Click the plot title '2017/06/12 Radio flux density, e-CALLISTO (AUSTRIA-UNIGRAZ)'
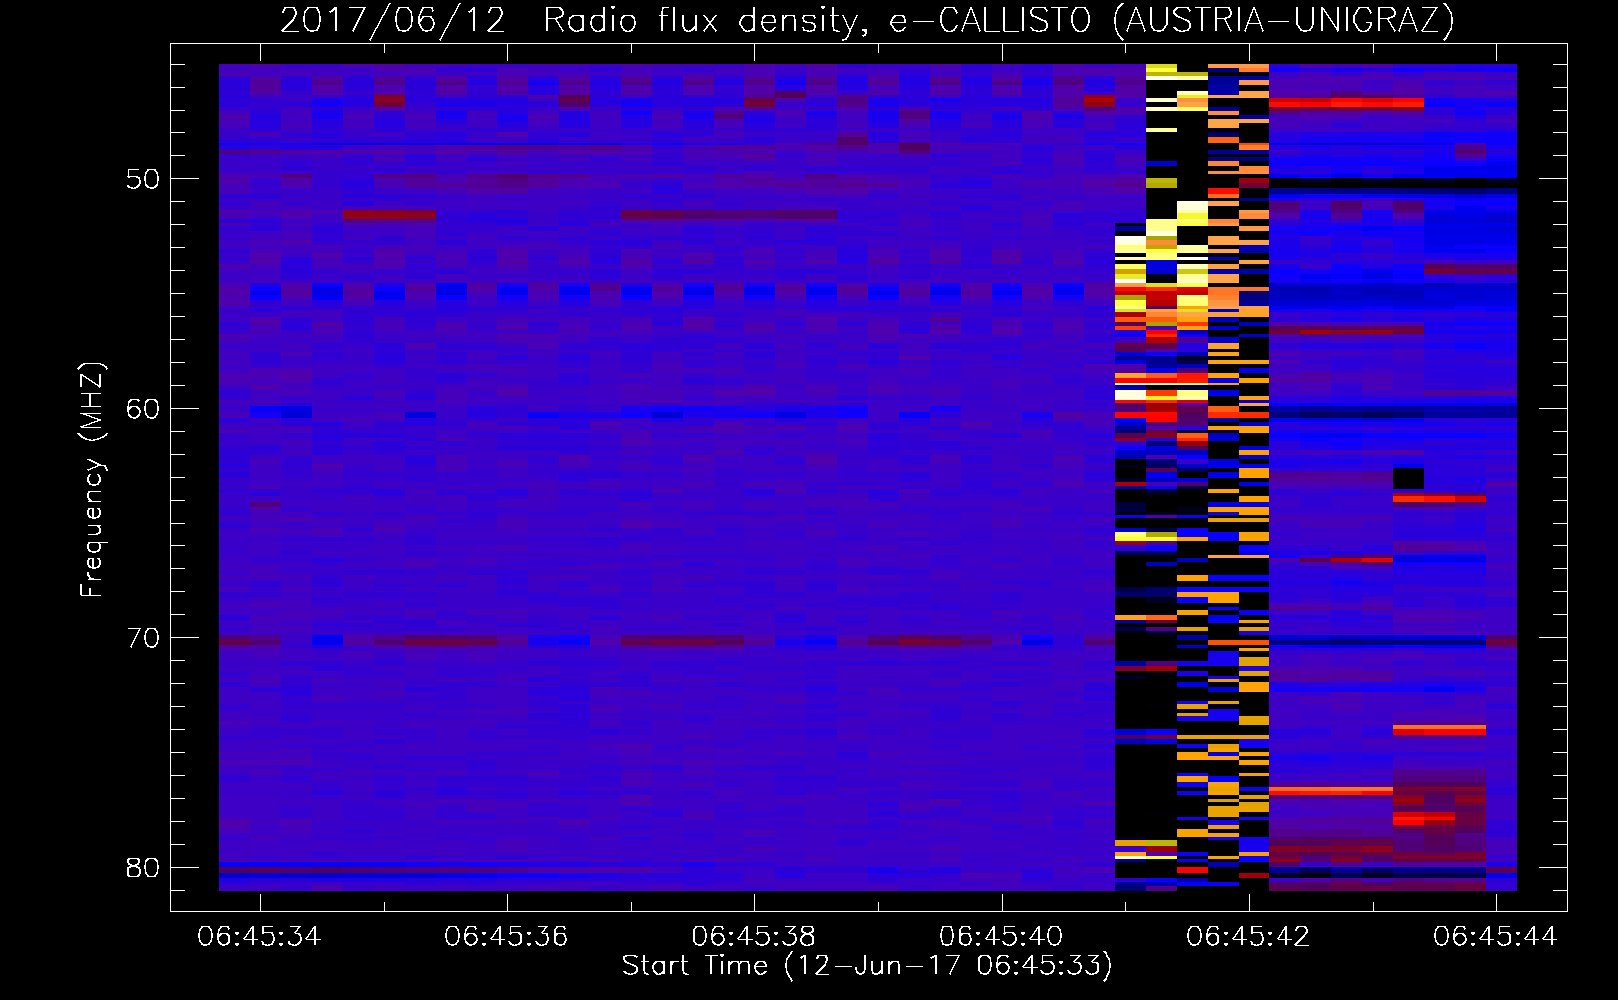The width and height of the screenshot is (1618, 1000). click(867, 20)
